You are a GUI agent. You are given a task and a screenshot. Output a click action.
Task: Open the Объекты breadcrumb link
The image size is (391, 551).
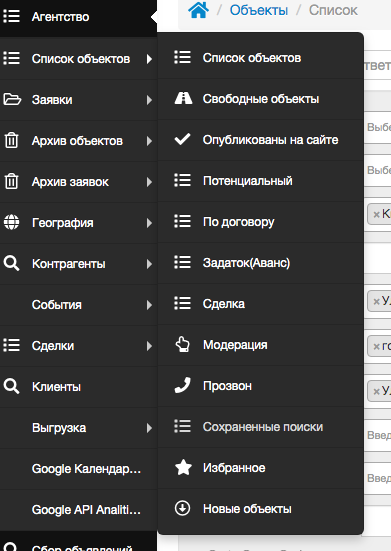tap(259, 10)
